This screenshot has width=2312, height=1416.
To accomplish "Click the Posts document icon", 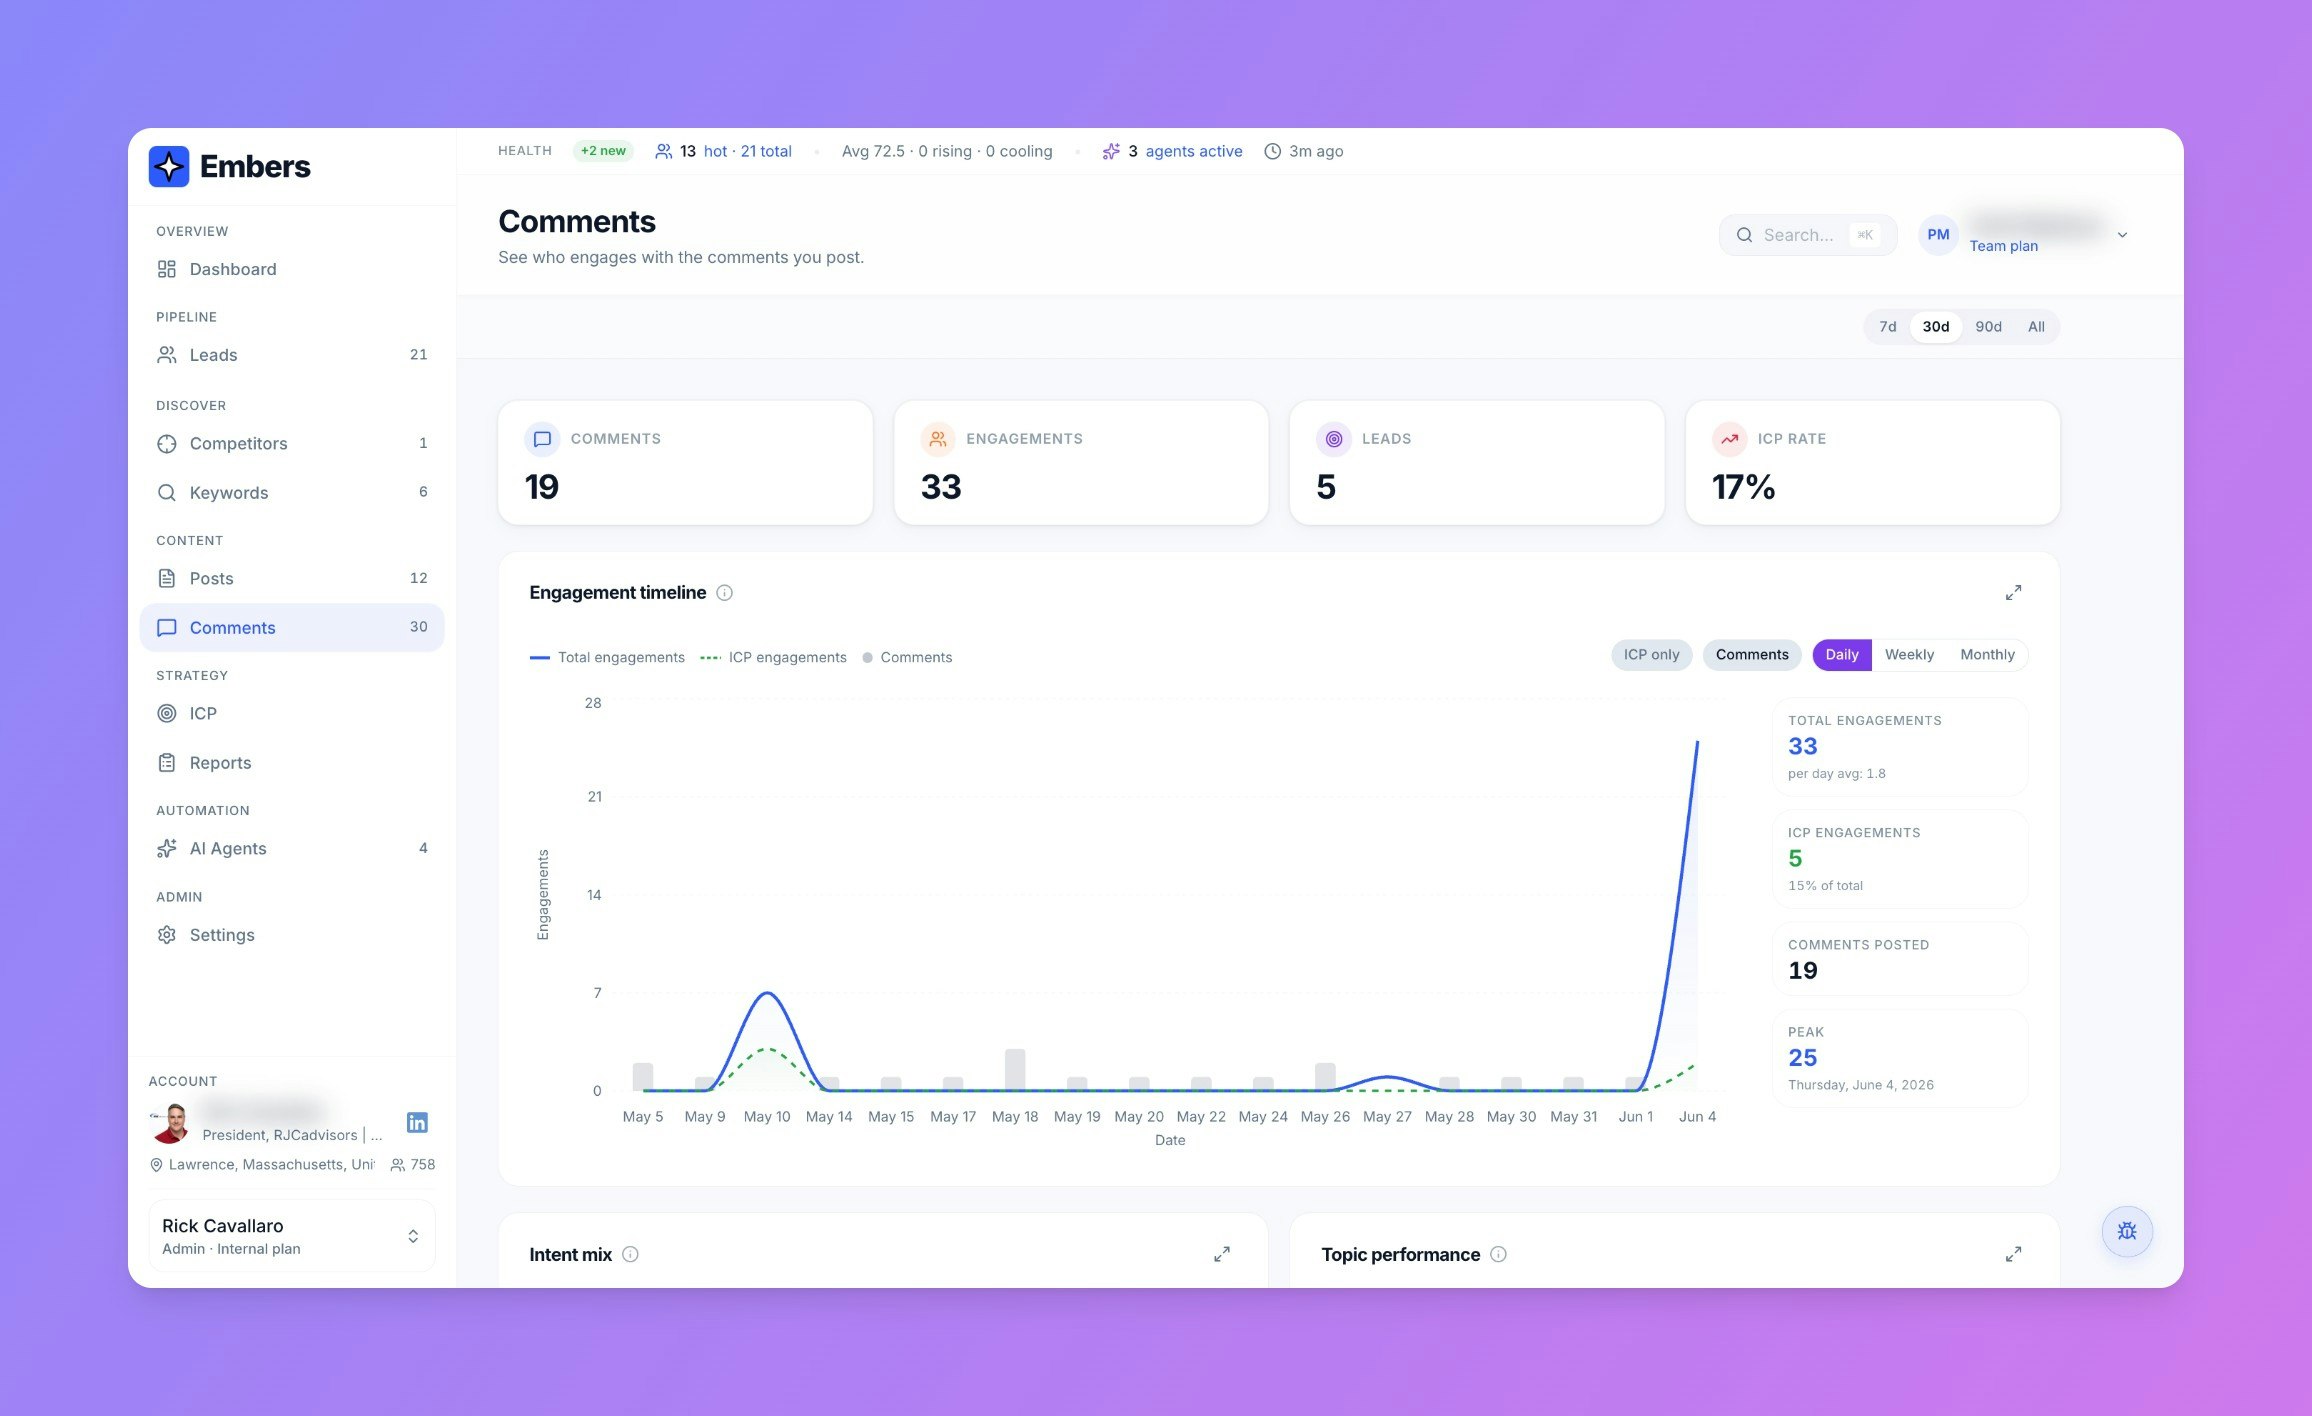I will click(x=167, y=578).
